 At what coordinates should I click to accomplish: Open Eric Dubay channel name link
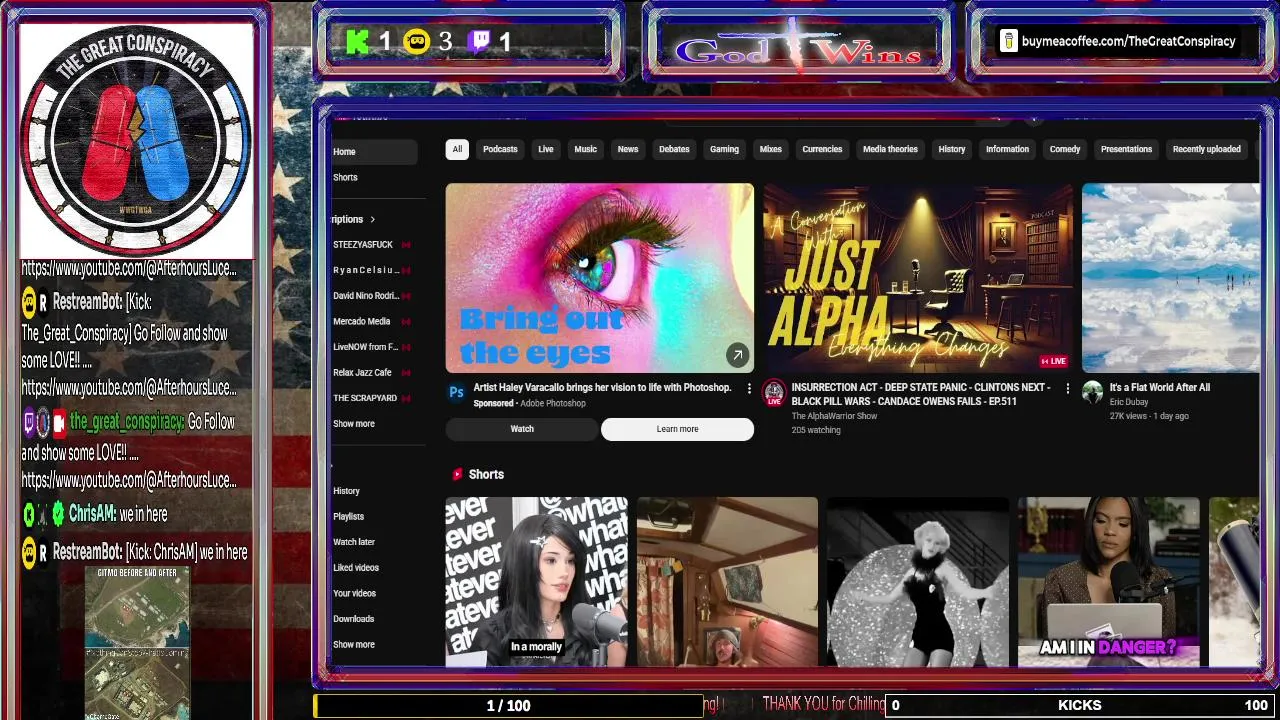click(1129, 402)
